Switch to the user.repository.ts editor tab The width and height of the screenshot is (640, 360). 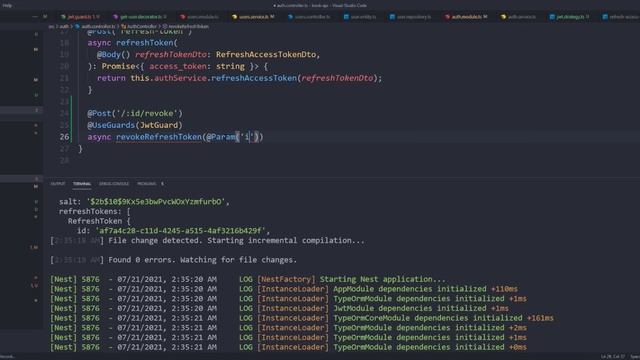tap(410, 17)
